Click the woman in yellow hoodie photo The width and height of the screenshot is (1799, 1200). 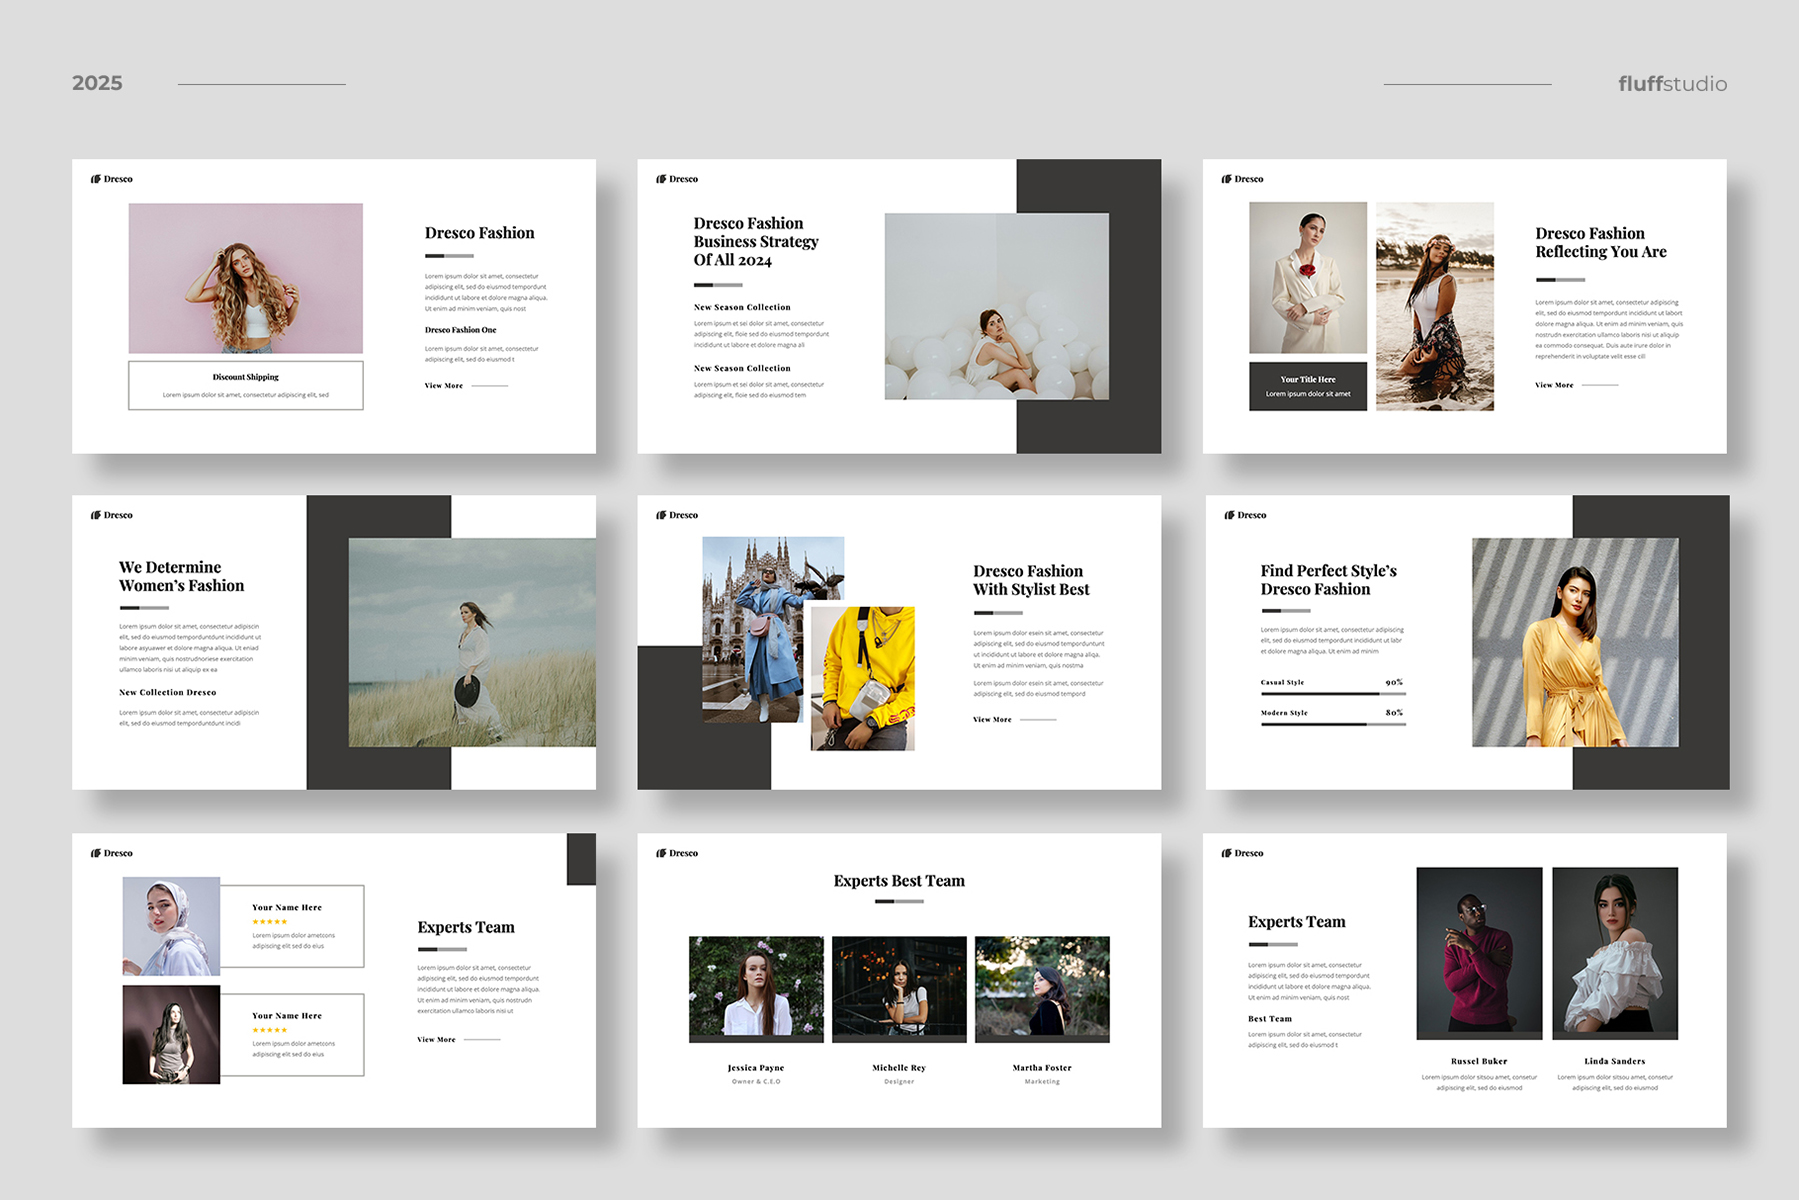pyautogui.click(x=863, y=678)
